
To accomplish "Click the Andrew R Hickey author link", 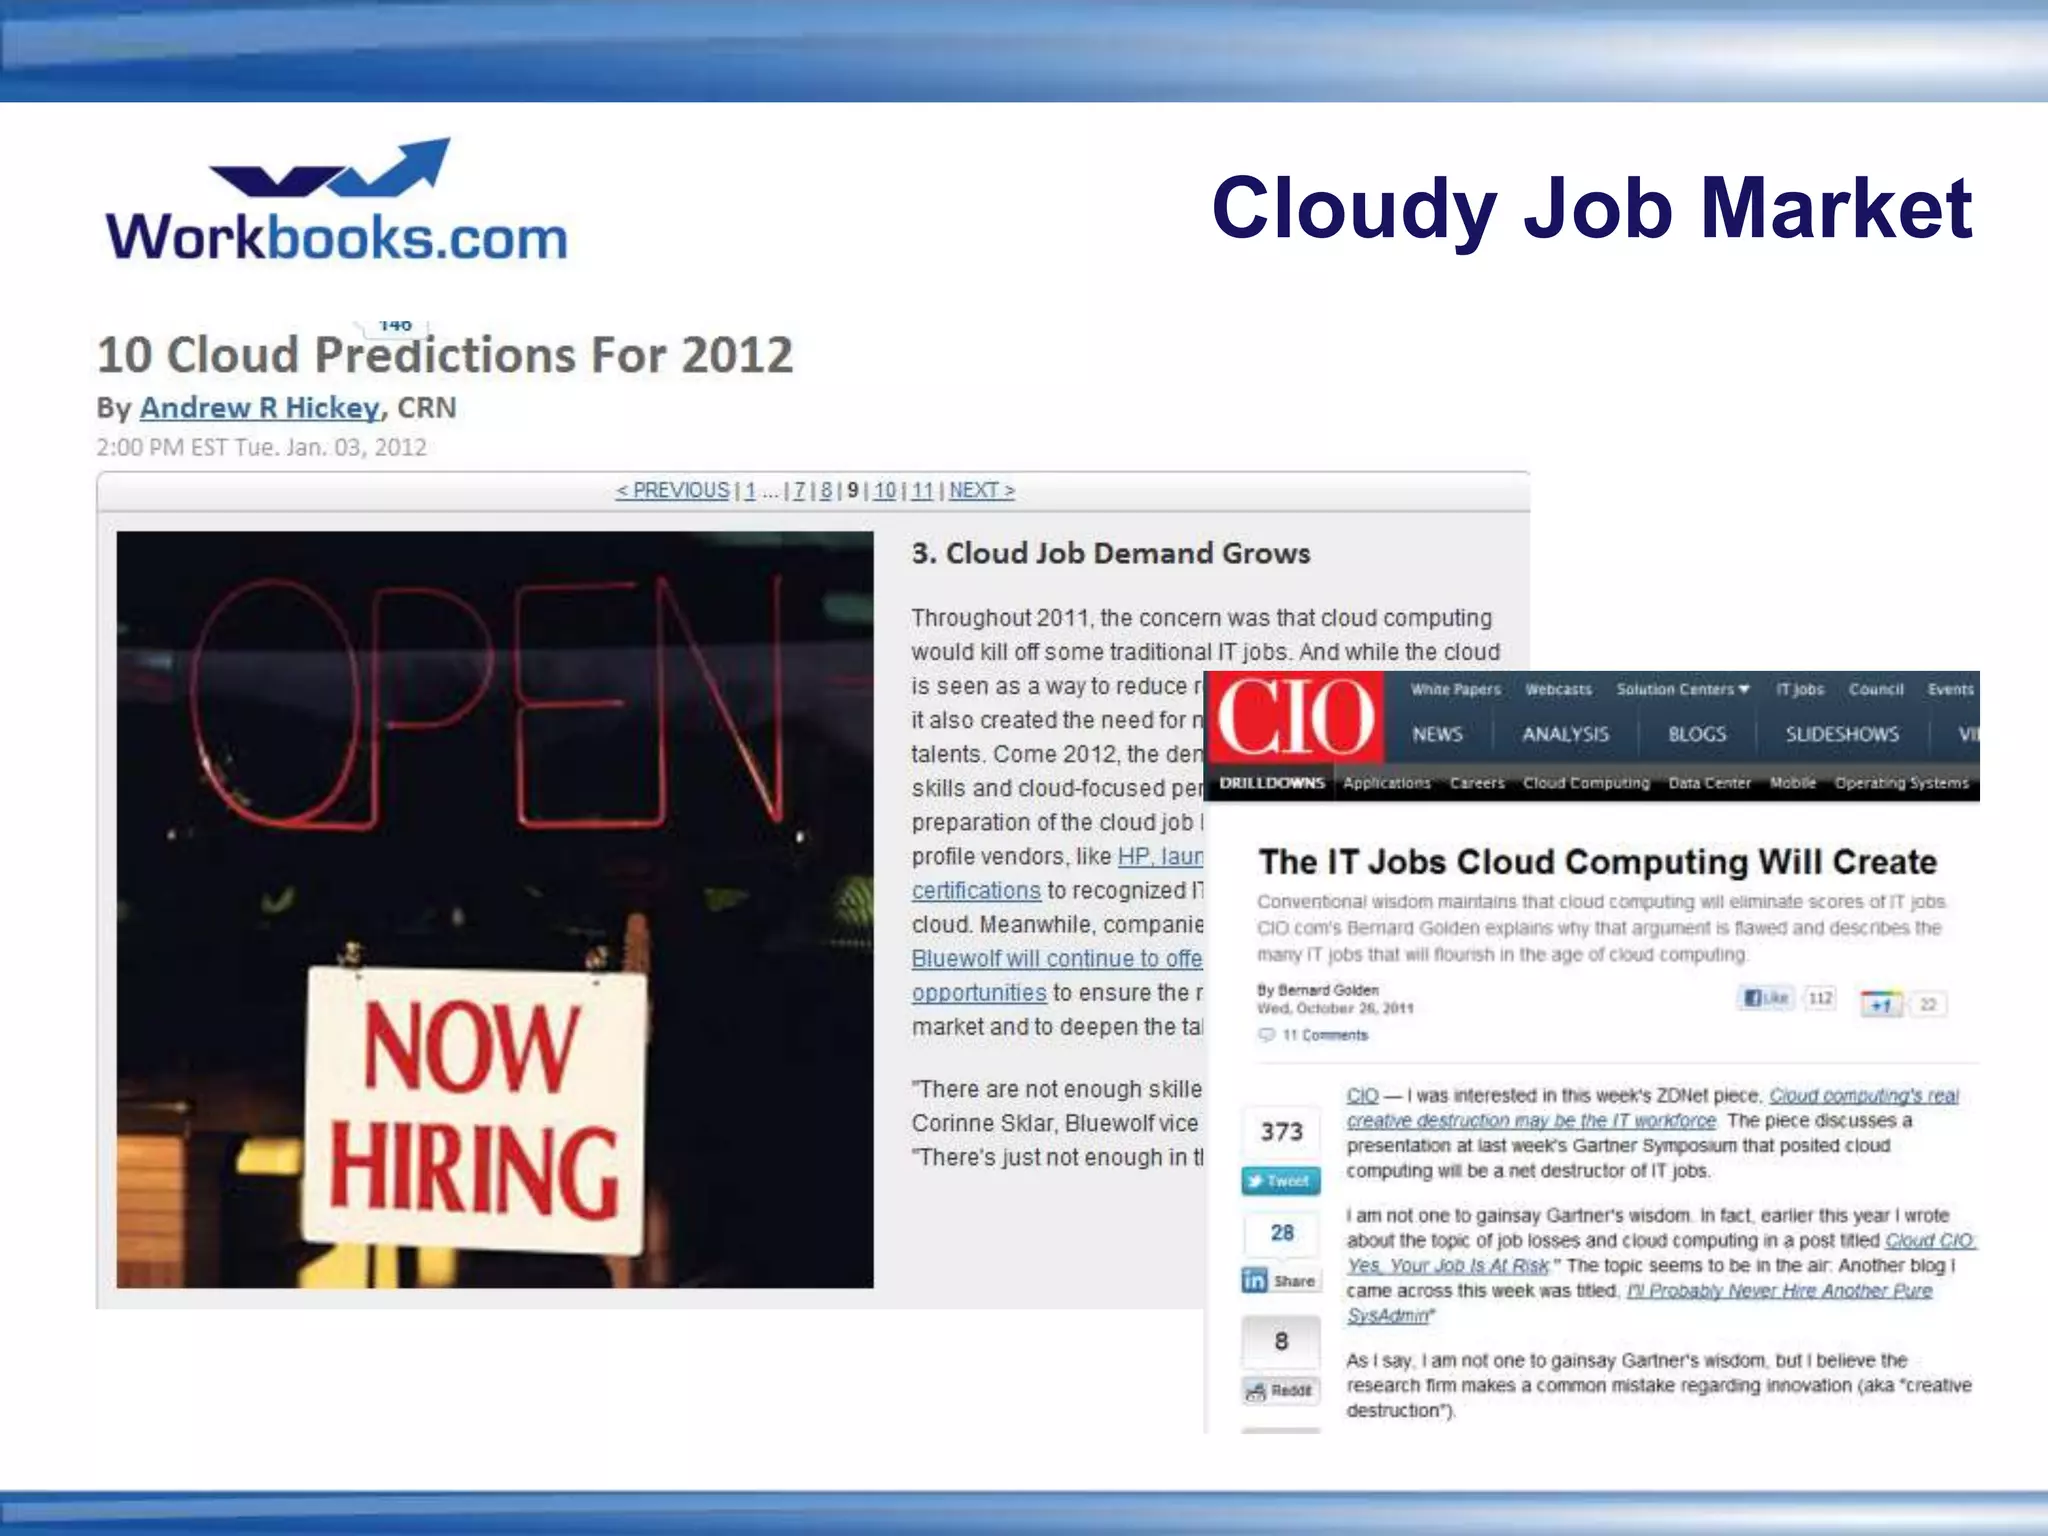I will click(260, 408).
